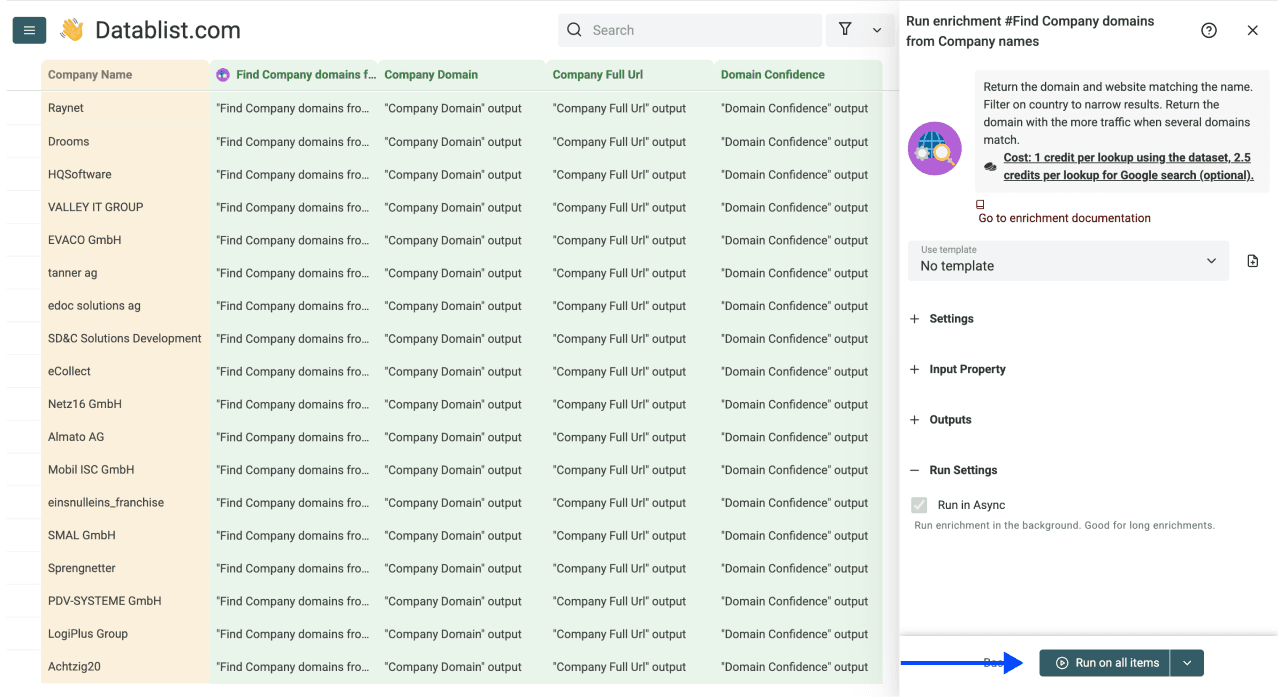Open the Use template dropdown
The image size is (1287, 700).
1068,261
